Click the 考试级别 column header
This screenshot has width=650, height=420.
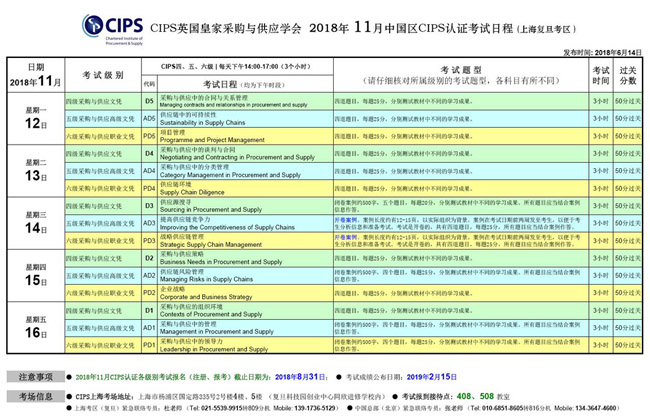pyautogui.click(x=103, y=75)
